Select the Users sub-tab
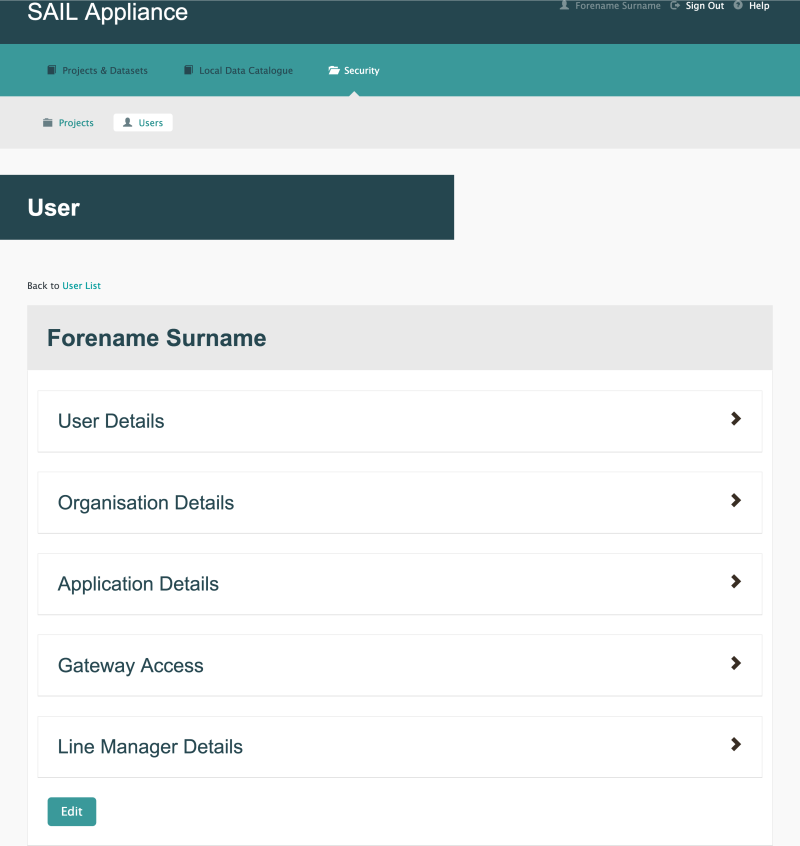The image size is (800, 846). click(x=142, y=122)
